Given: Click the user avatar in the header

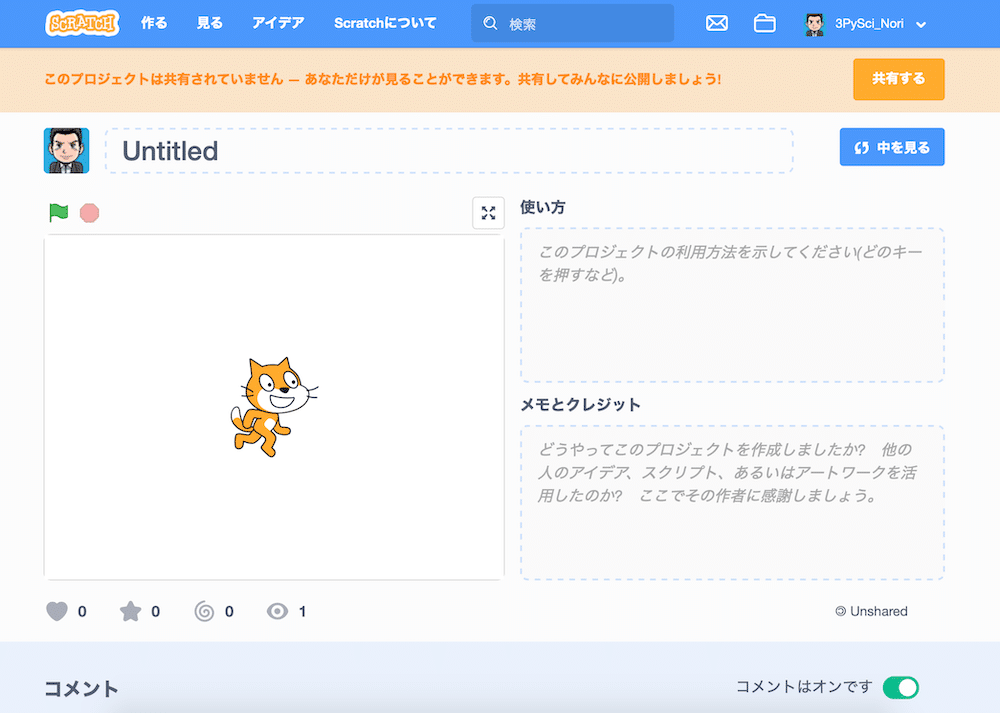Looking at the screenshot, I should point(814,24).
